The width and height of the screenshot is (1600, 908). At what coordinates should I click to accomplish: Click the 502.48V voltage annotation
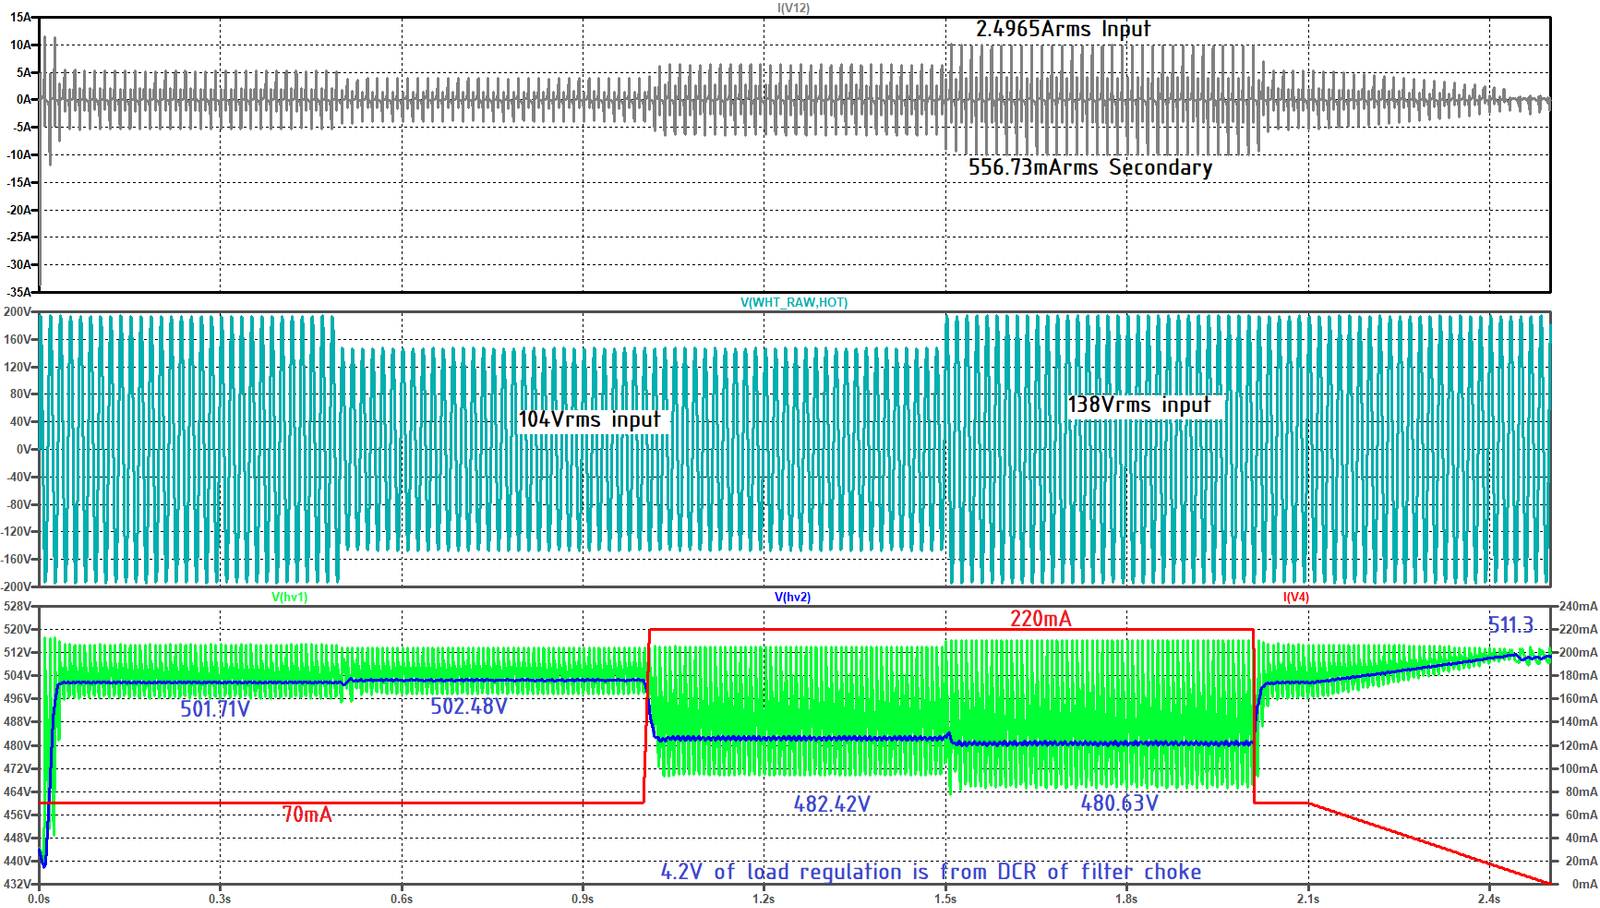pos(469,706)
